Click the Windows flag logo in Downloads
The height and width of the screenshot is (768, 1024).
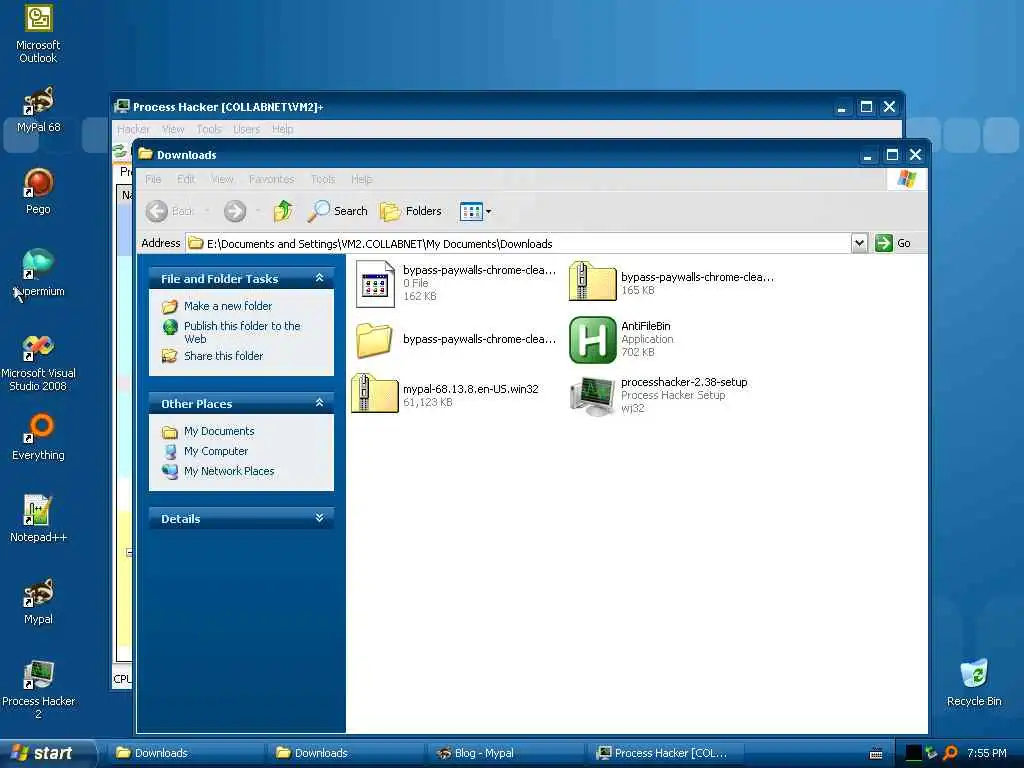(906, 178)
